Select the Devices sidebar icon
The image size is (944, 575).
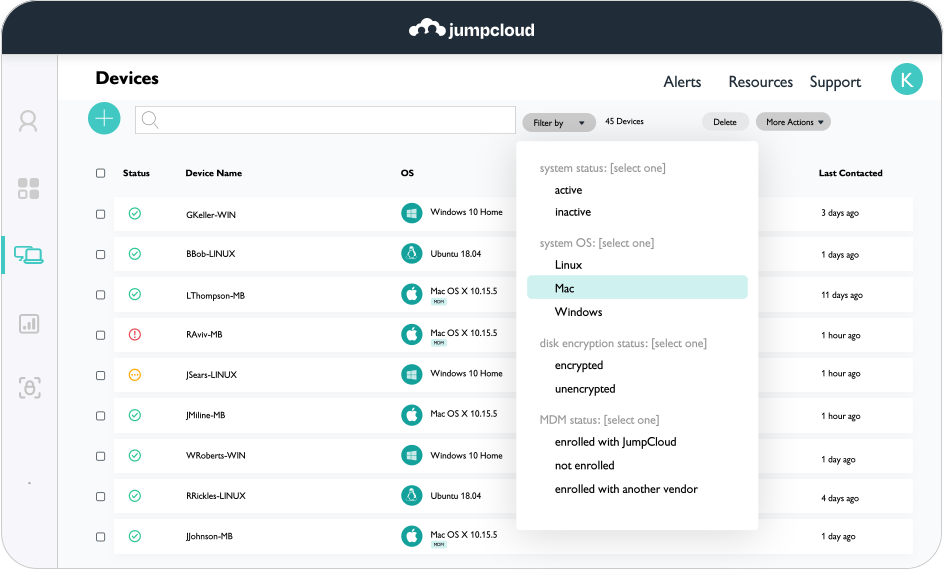click(x=28, y=255)
